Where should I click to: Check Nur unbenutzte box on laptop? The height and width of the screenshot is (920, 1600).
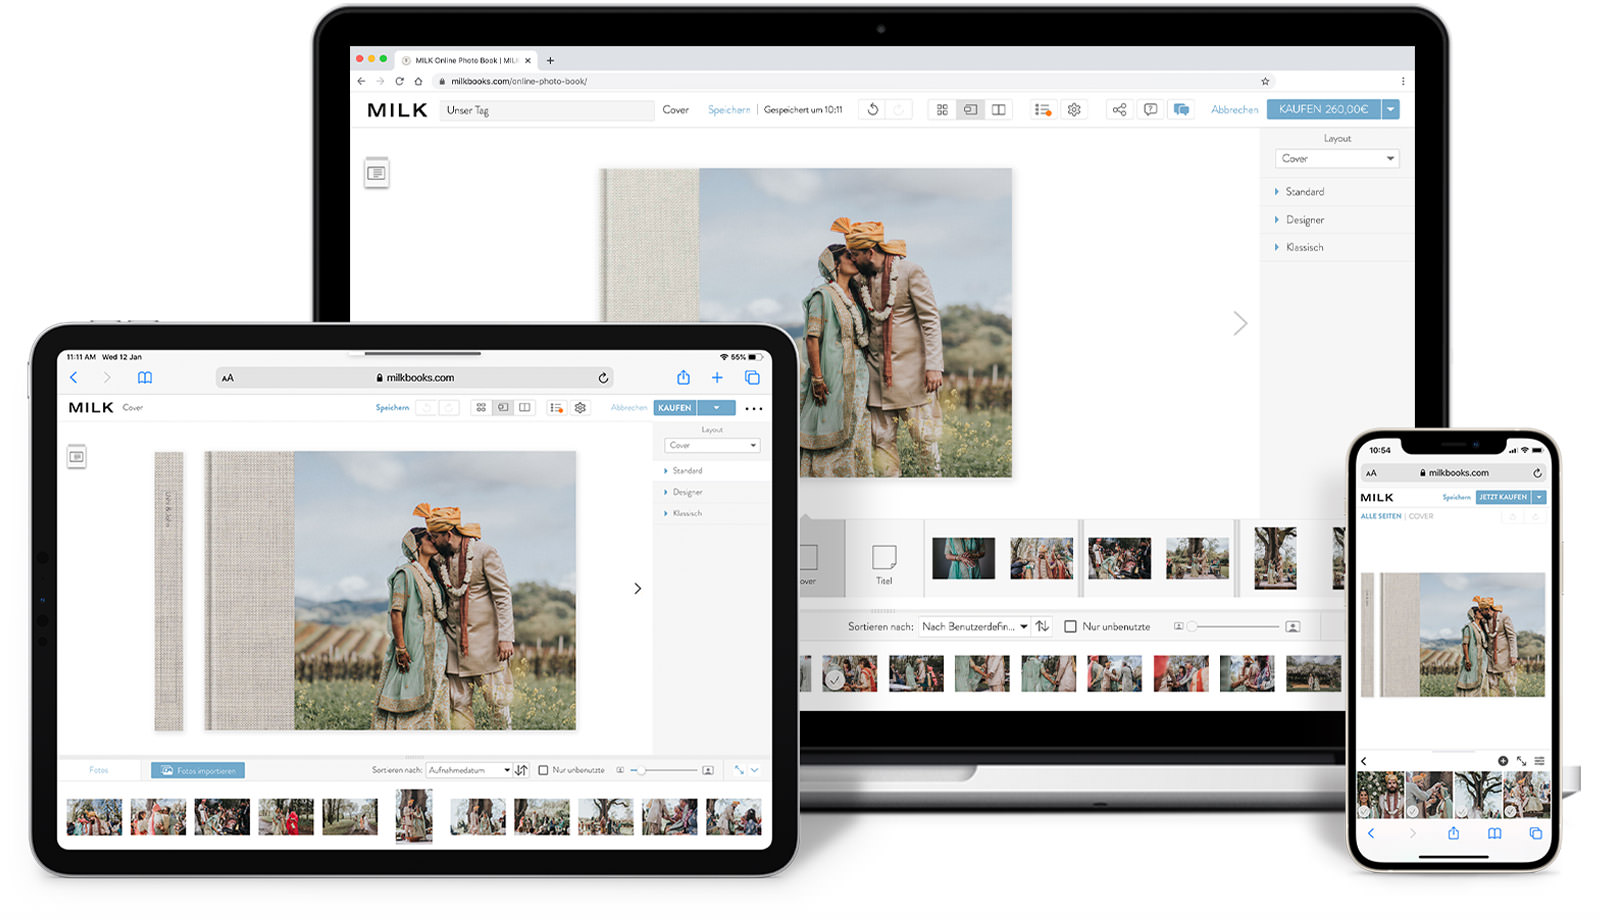point(1070,626)
